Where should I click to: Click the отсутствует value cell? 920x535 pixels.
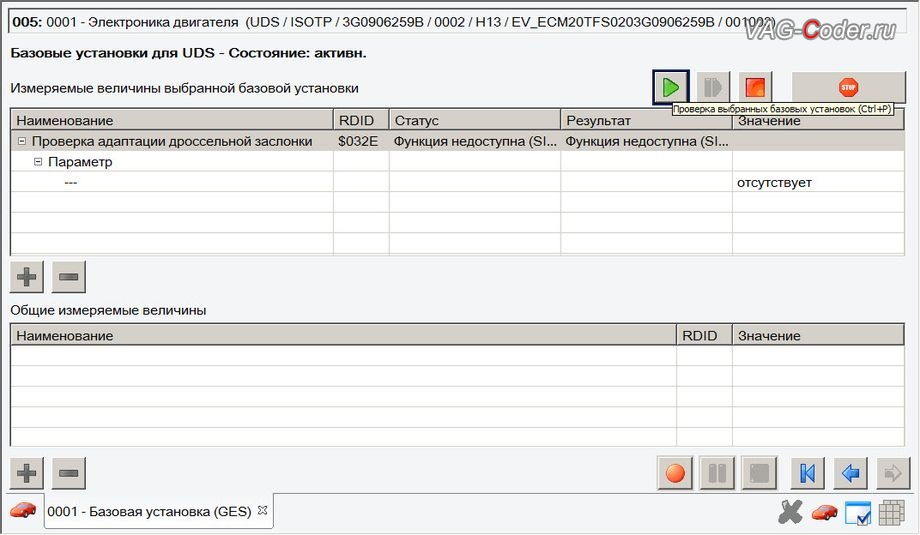818,182
